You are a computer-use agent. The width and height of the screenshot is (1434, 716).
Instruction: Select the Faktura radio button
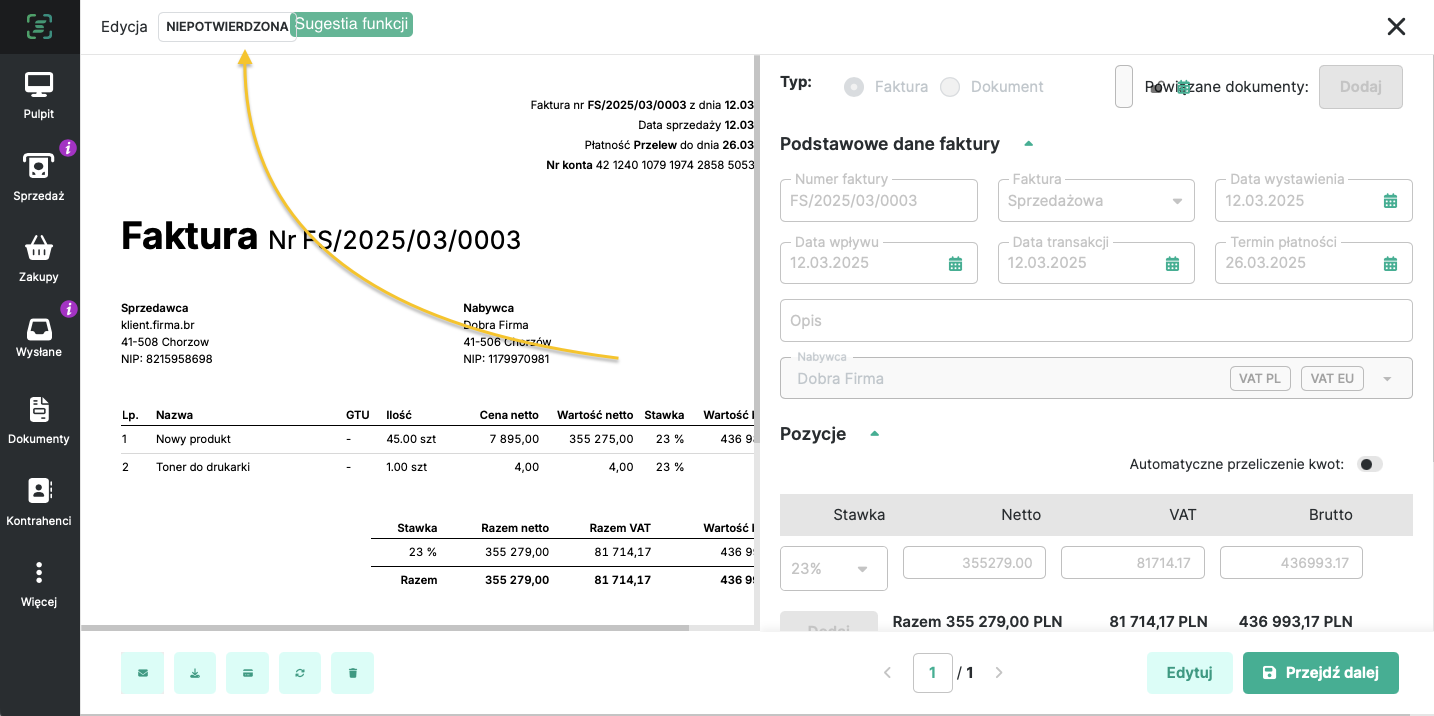[x=854, y=87]
